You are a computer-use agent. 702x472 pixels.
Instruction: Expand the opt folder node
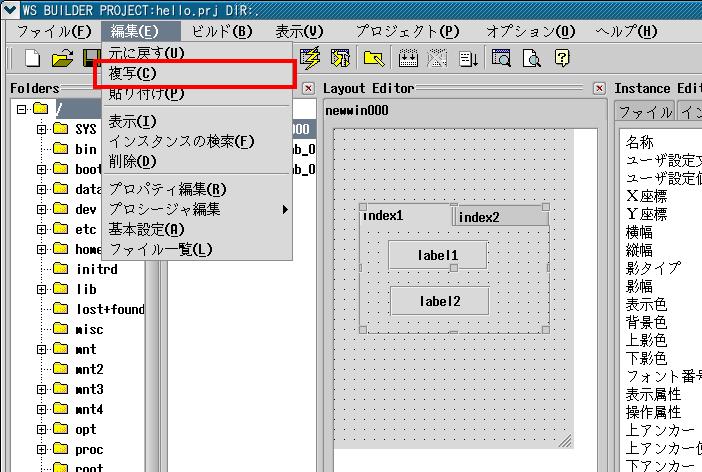pos(42,429)
